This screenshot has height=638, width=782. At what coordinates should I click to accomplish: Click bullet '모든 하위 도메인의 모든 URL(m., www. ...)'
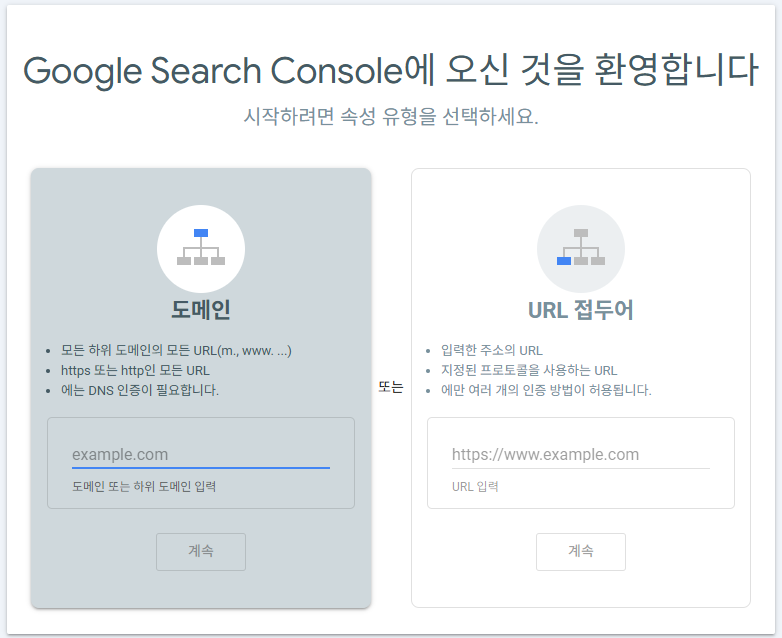point(176,351)
